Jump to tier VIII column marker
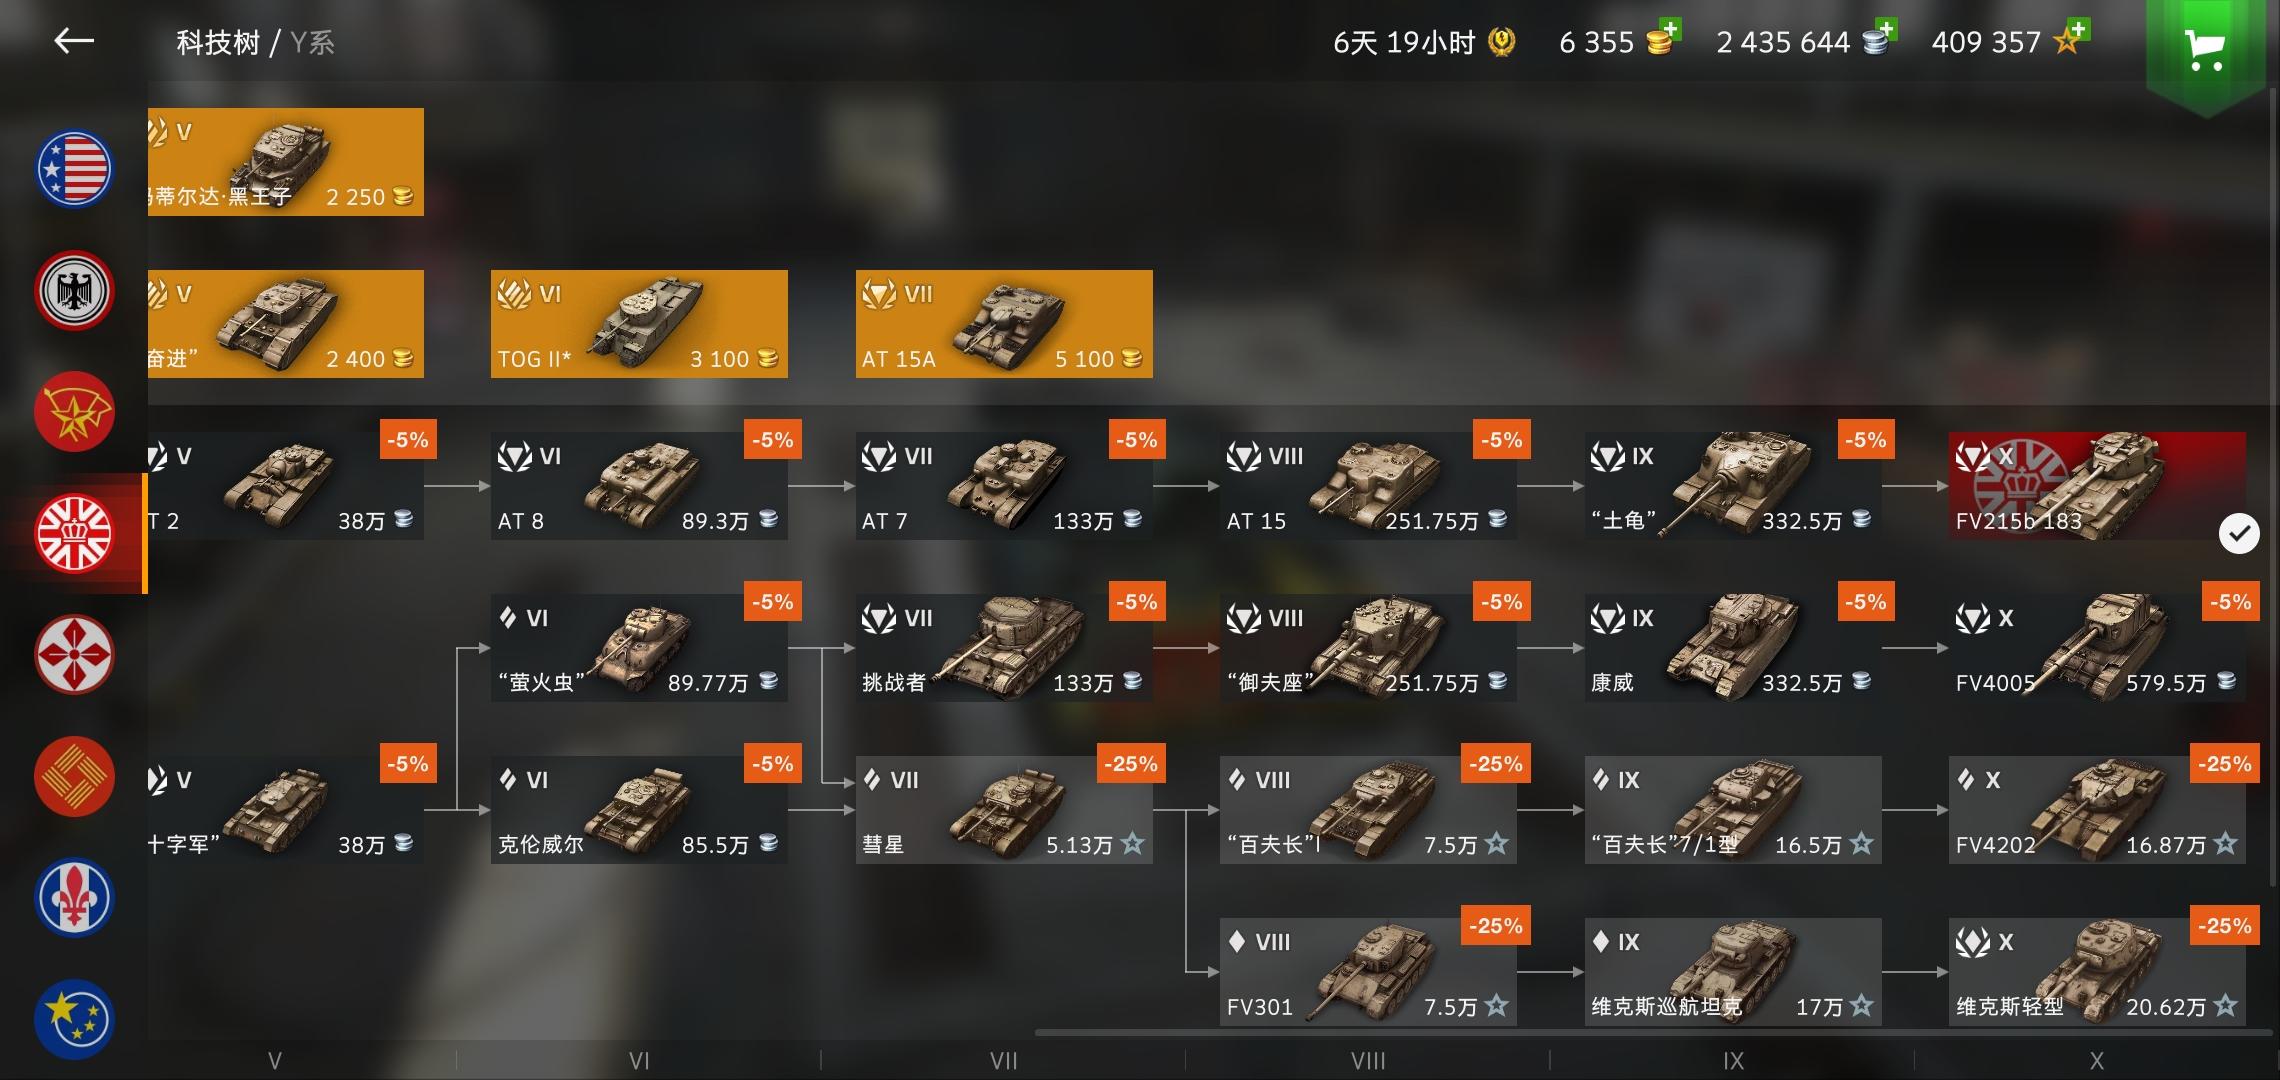This screenshot has height=1080, width=2280. 1368,1061
